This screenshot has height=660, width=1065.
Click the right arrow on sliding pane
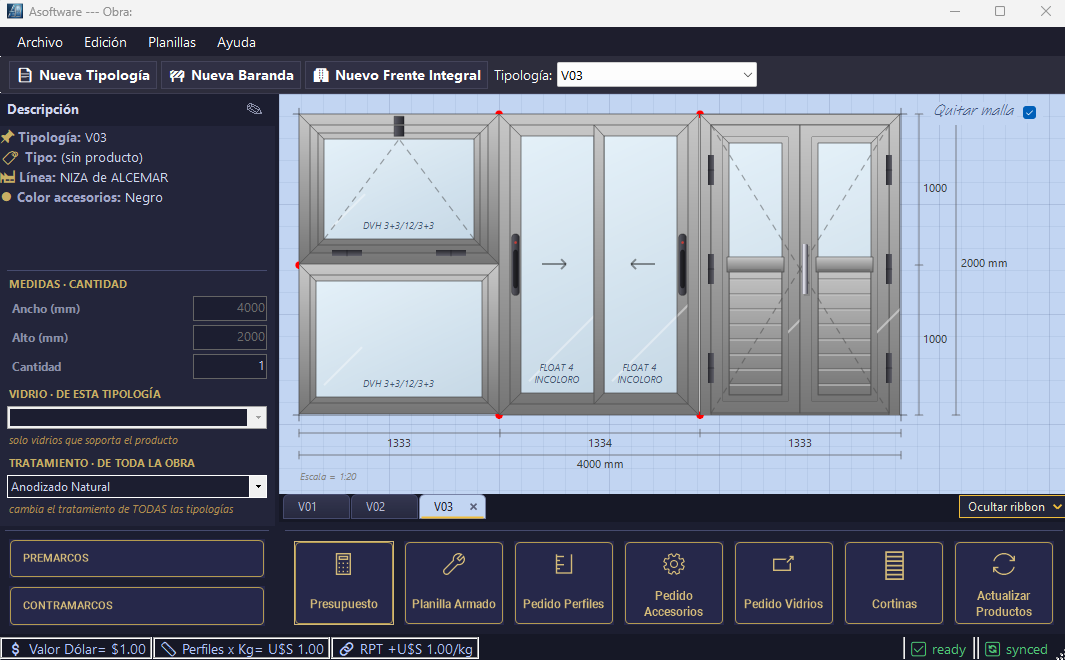tap(554, 264)
